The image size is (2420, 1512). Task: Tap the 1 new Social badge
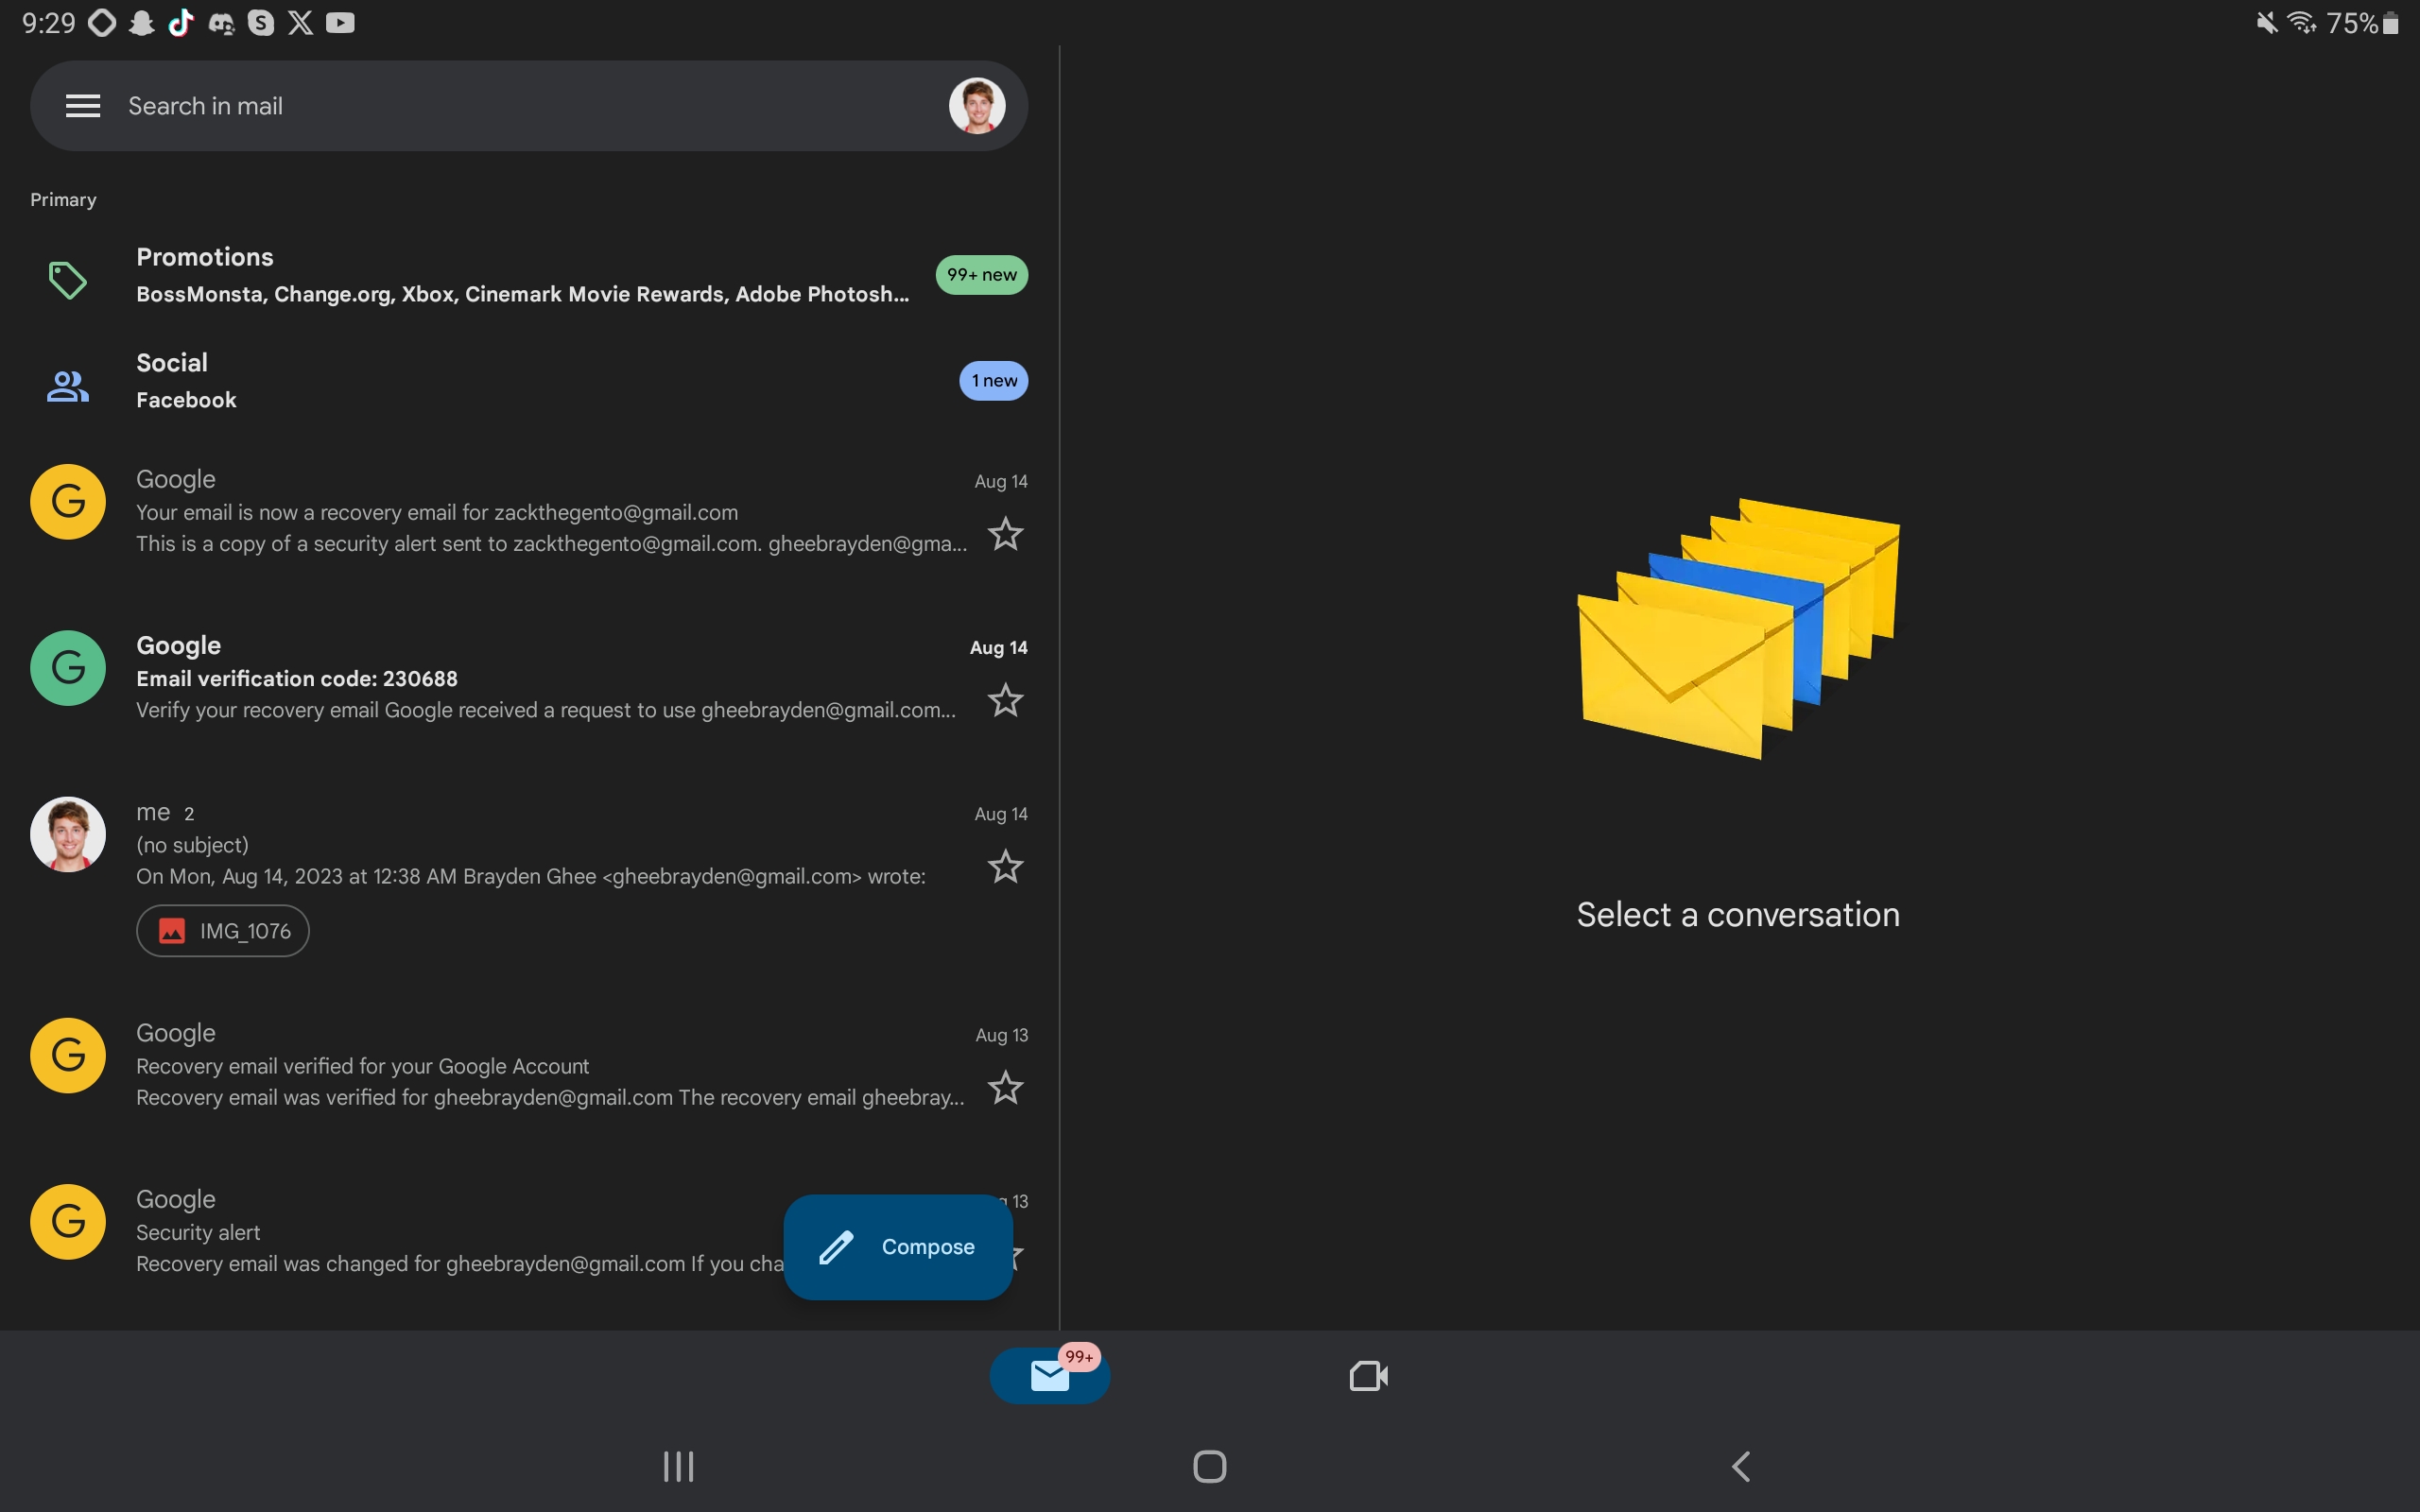click(993, 381)
